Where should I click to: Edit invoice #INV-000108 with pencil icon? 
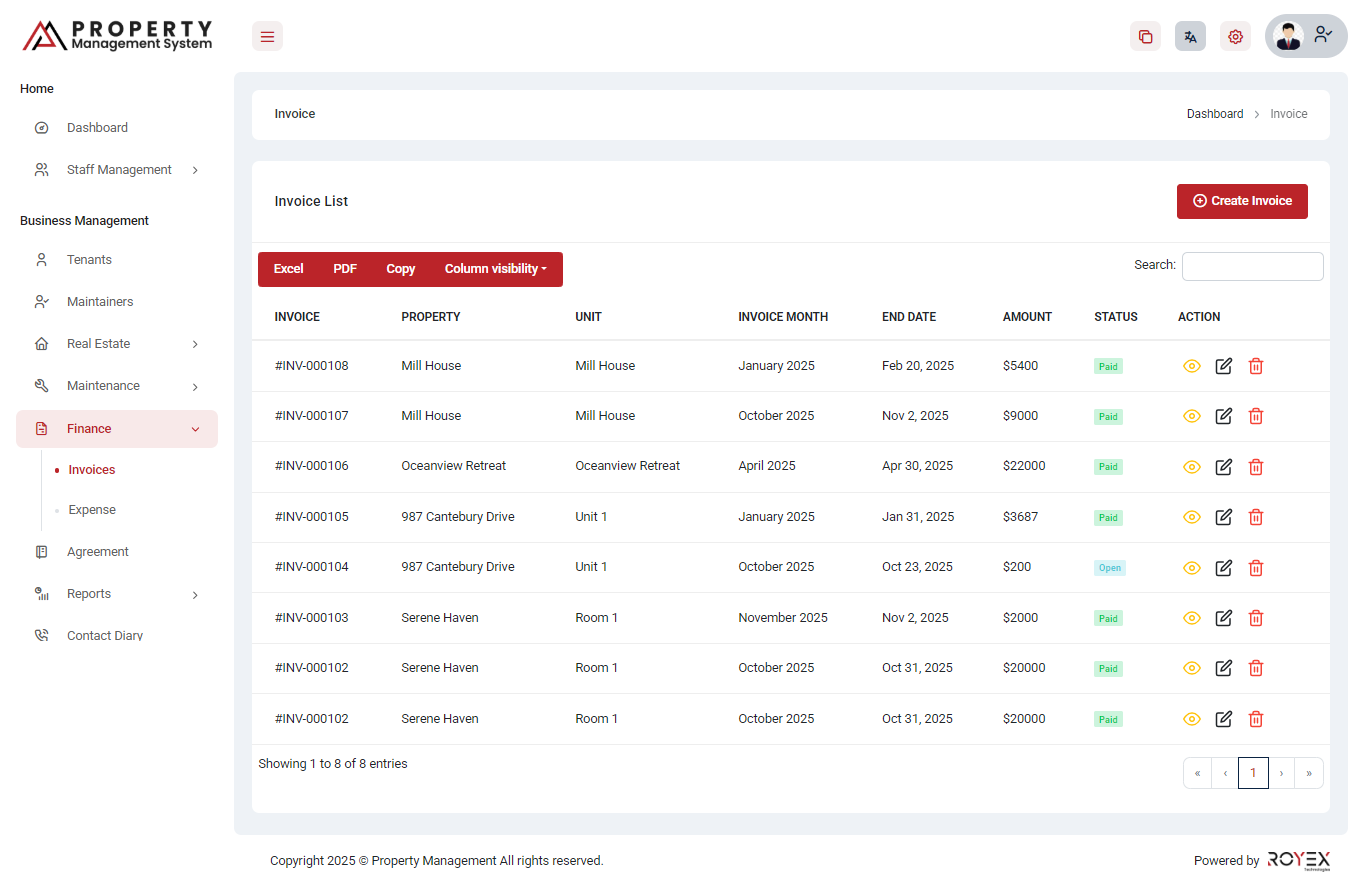pyautogui.click(x=1223, y=366)
